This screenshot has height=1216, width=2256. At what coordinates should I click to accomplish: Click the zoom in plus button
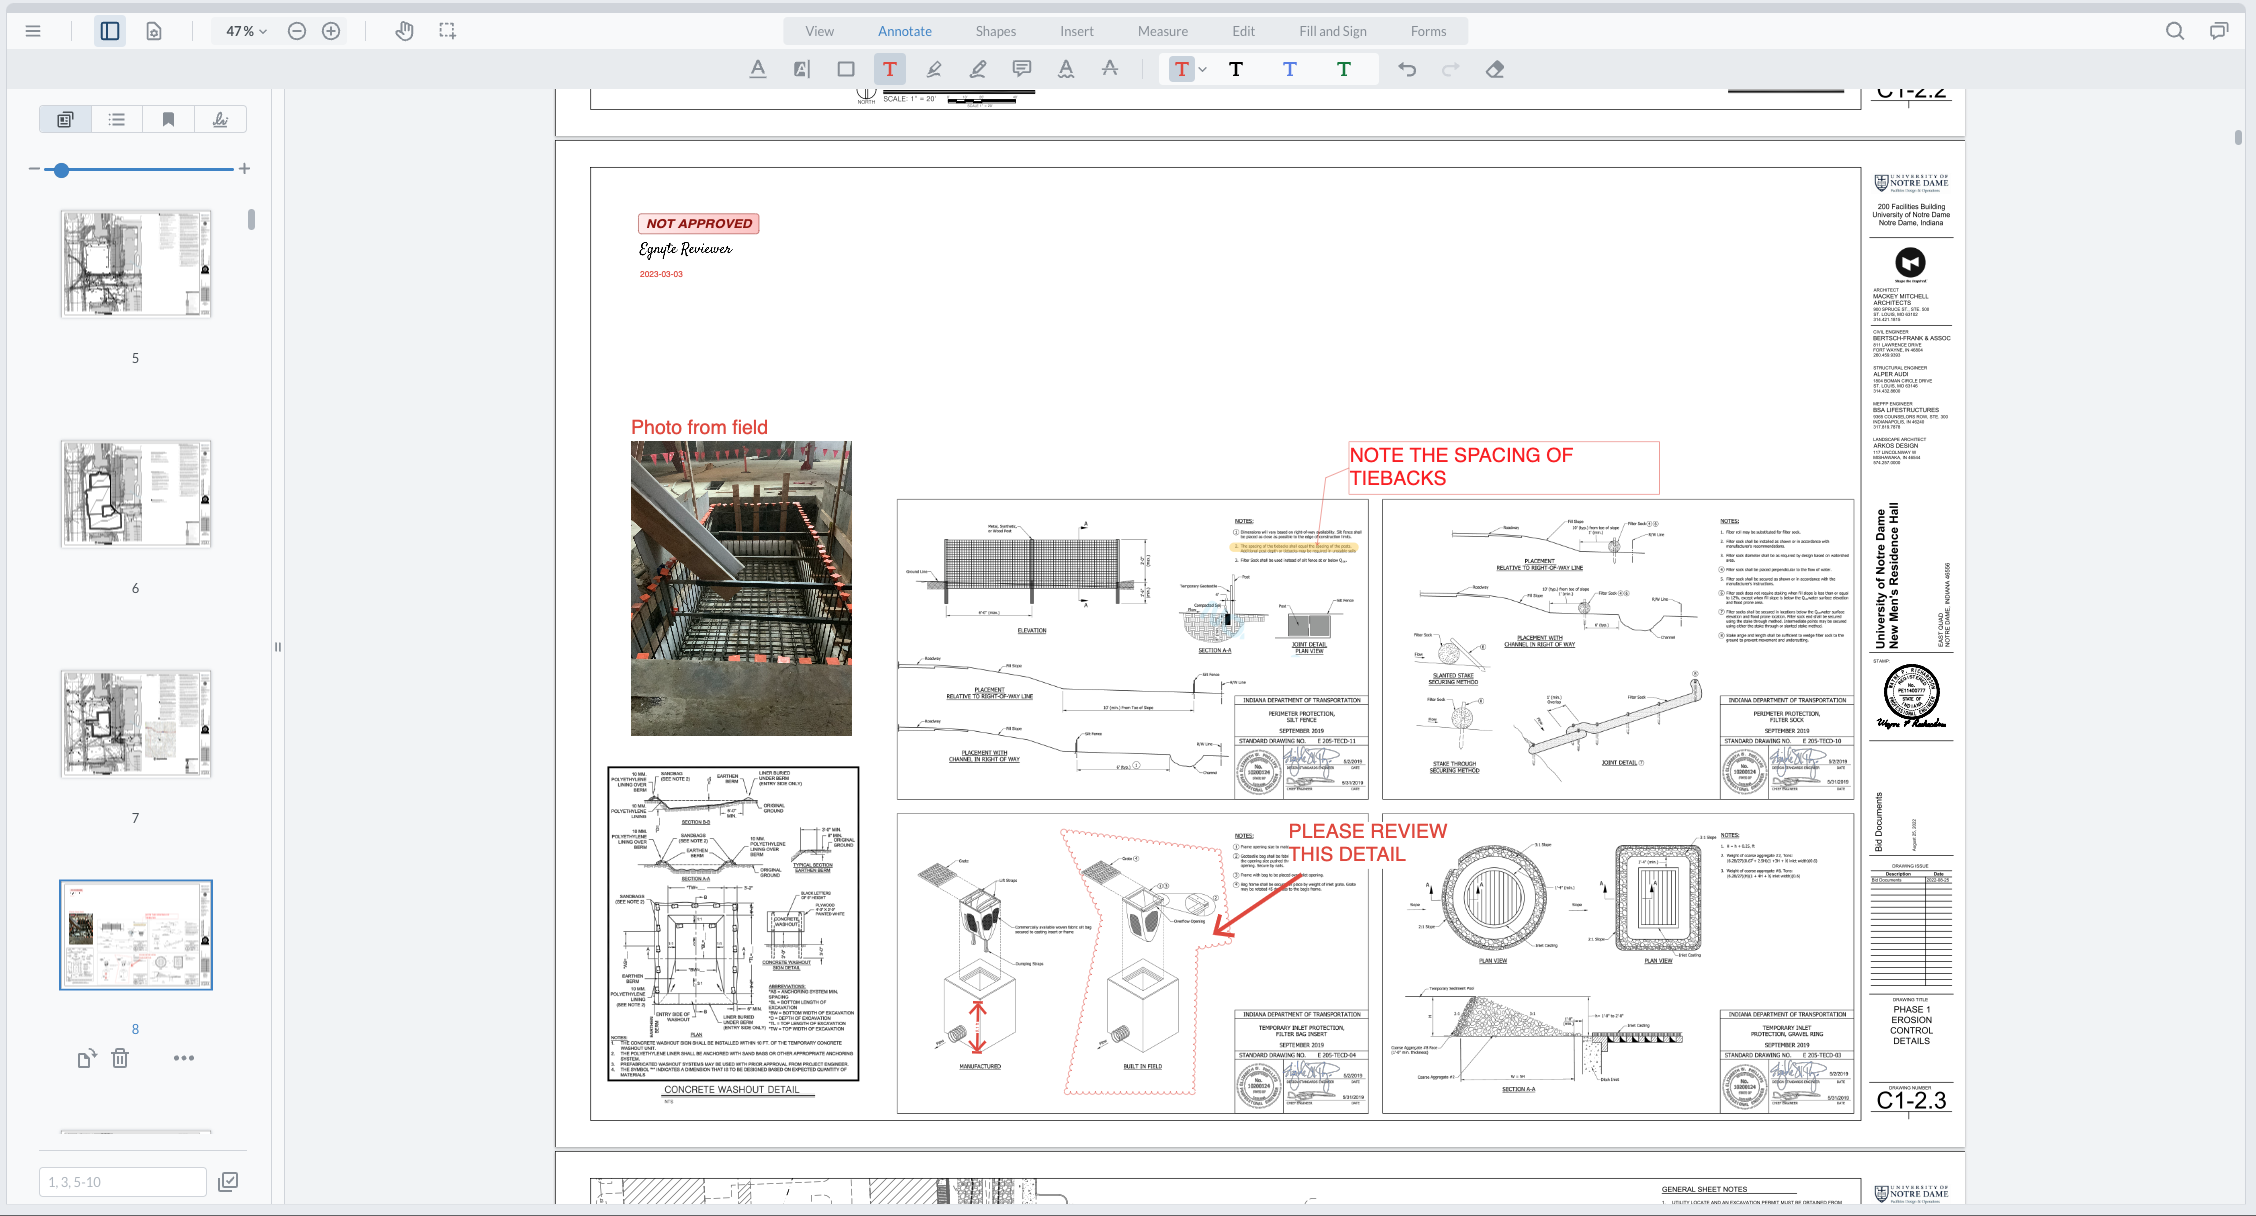331,31
